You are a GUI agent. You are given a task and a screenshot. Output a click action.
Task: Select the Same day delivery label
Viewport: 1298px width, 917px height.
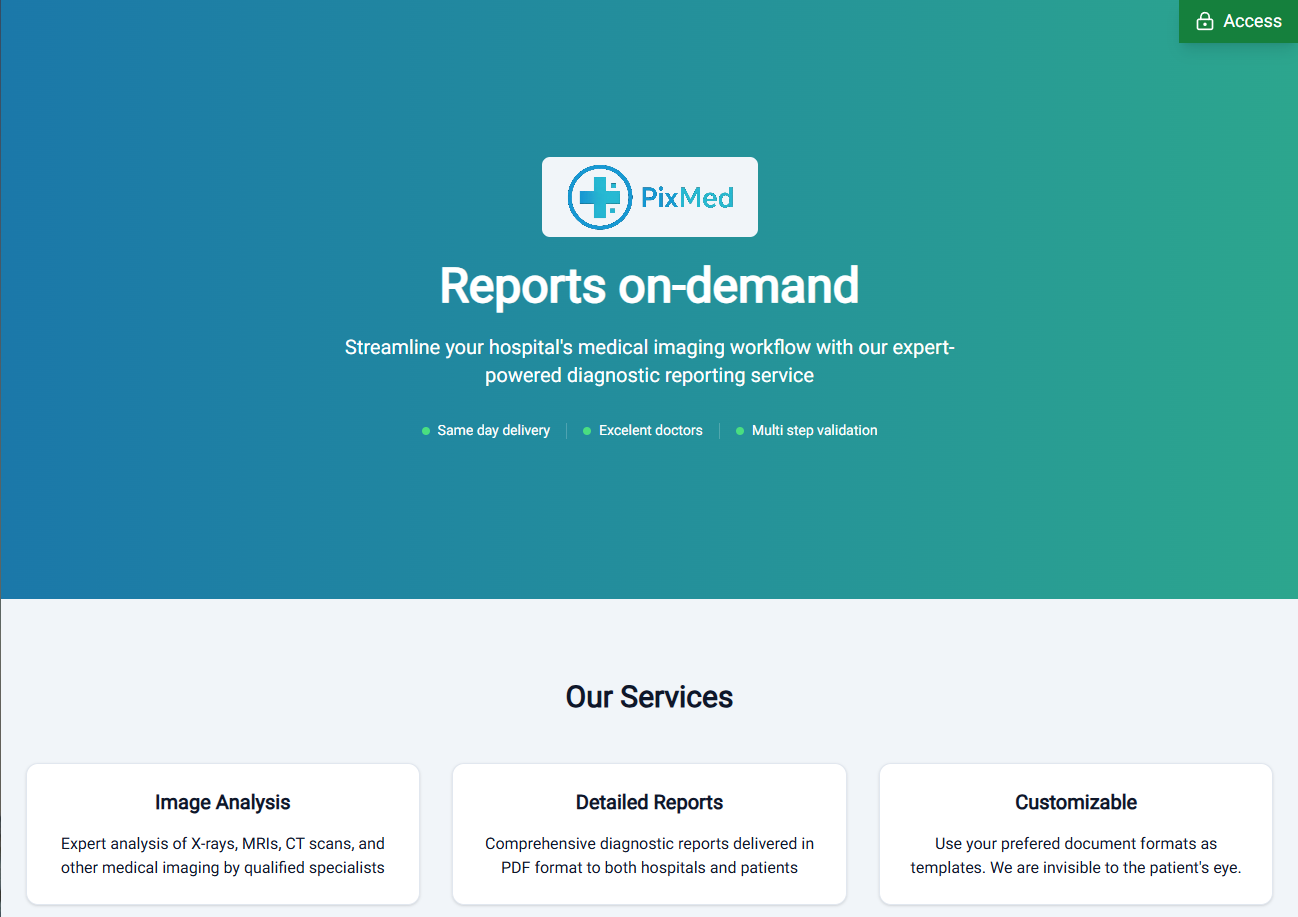[494, 430]
